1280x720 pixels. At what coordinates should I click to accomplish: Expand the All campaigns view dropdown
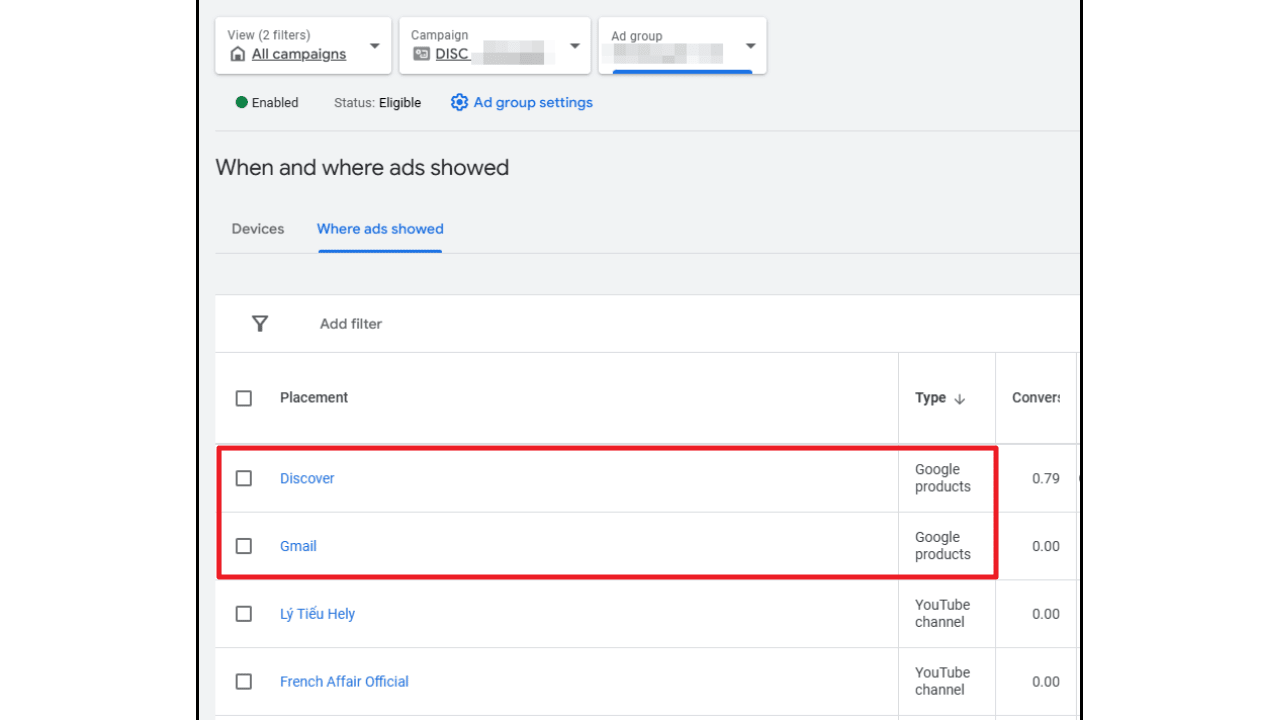coord(374,46)
